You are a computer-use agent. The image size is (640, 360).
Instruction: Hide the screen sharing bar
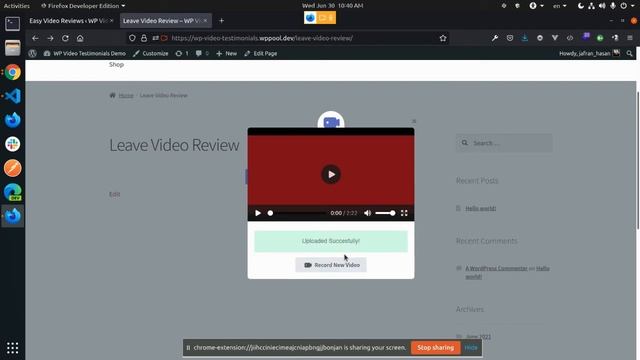click(x=471, y=348)
